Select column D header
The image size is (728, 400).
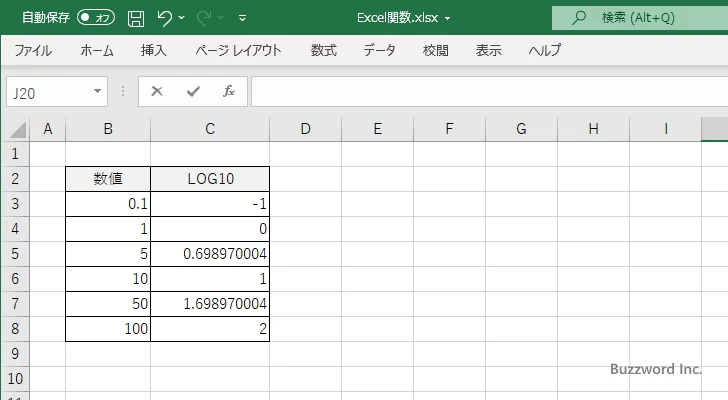point(306,129)
